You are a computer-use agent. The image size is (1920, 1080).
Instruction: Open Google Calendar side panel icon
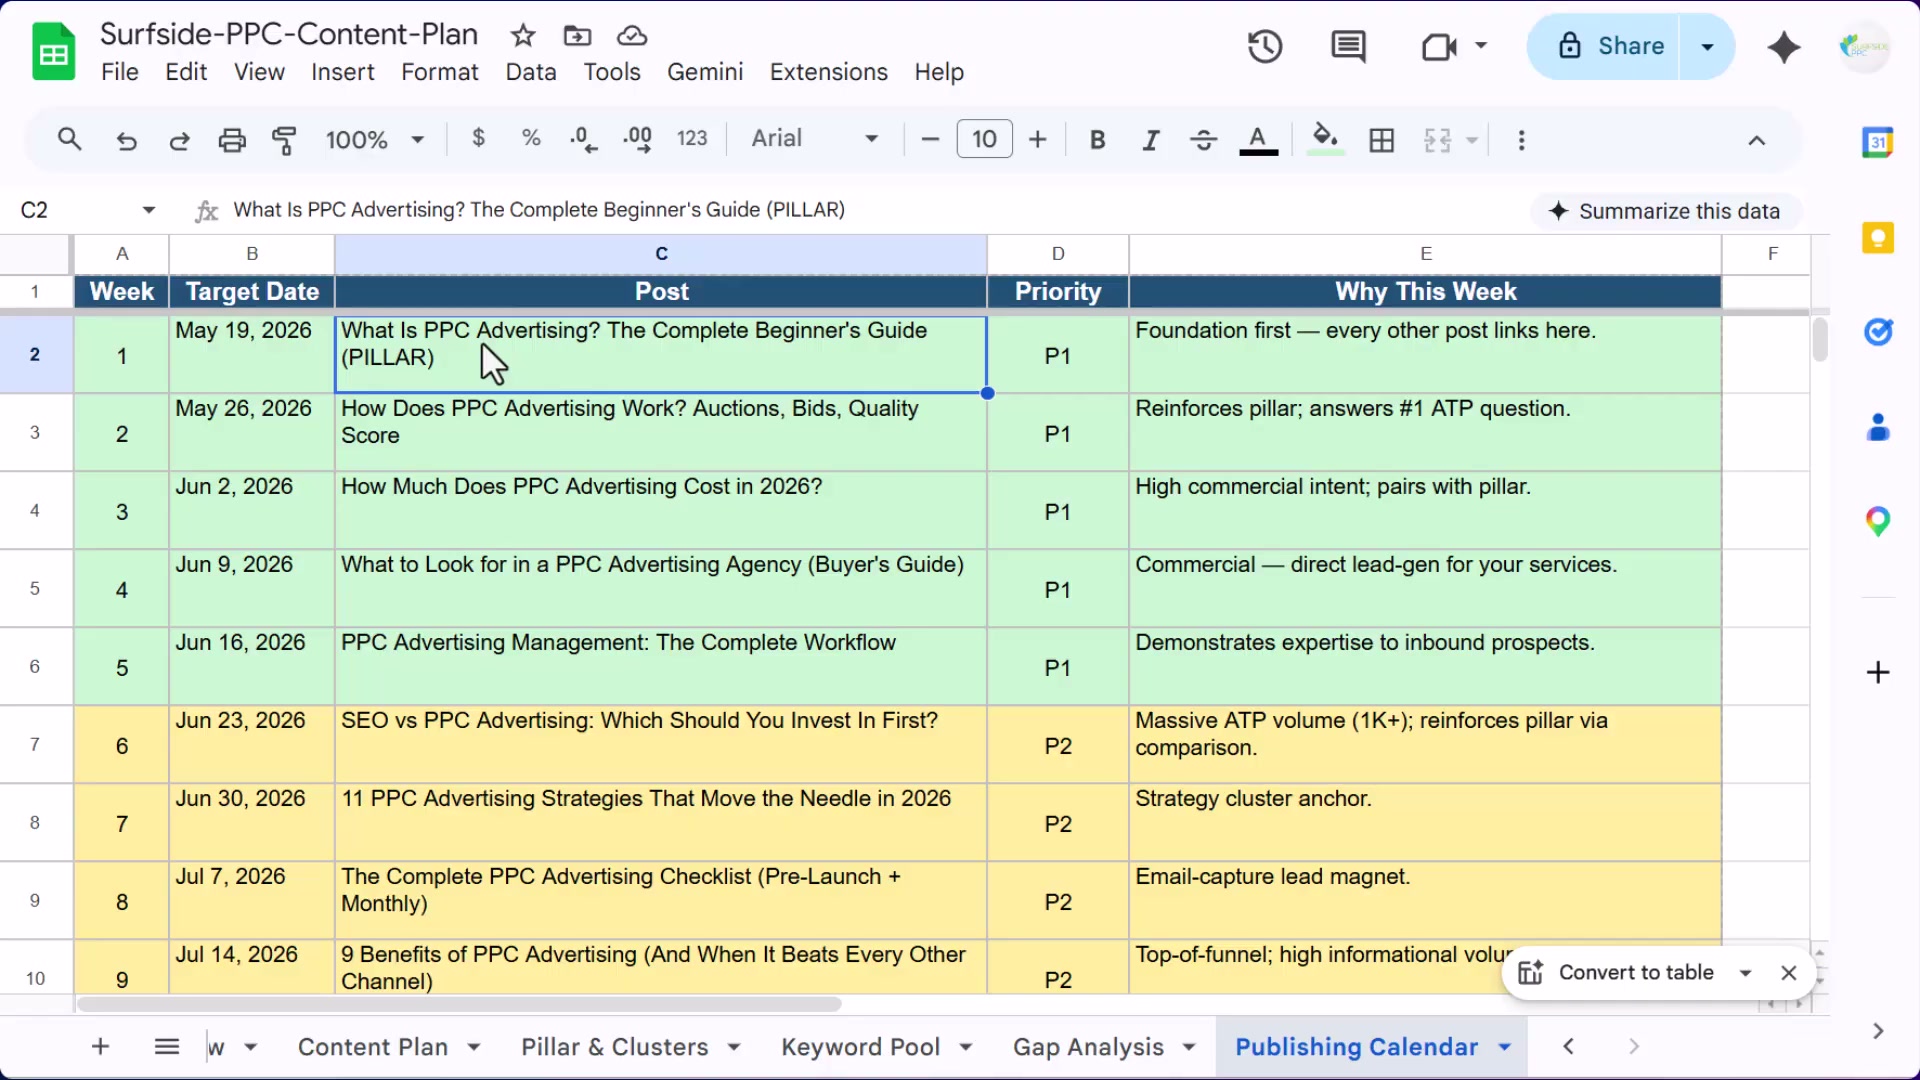pyautogui.click(x=1877, y=142)
